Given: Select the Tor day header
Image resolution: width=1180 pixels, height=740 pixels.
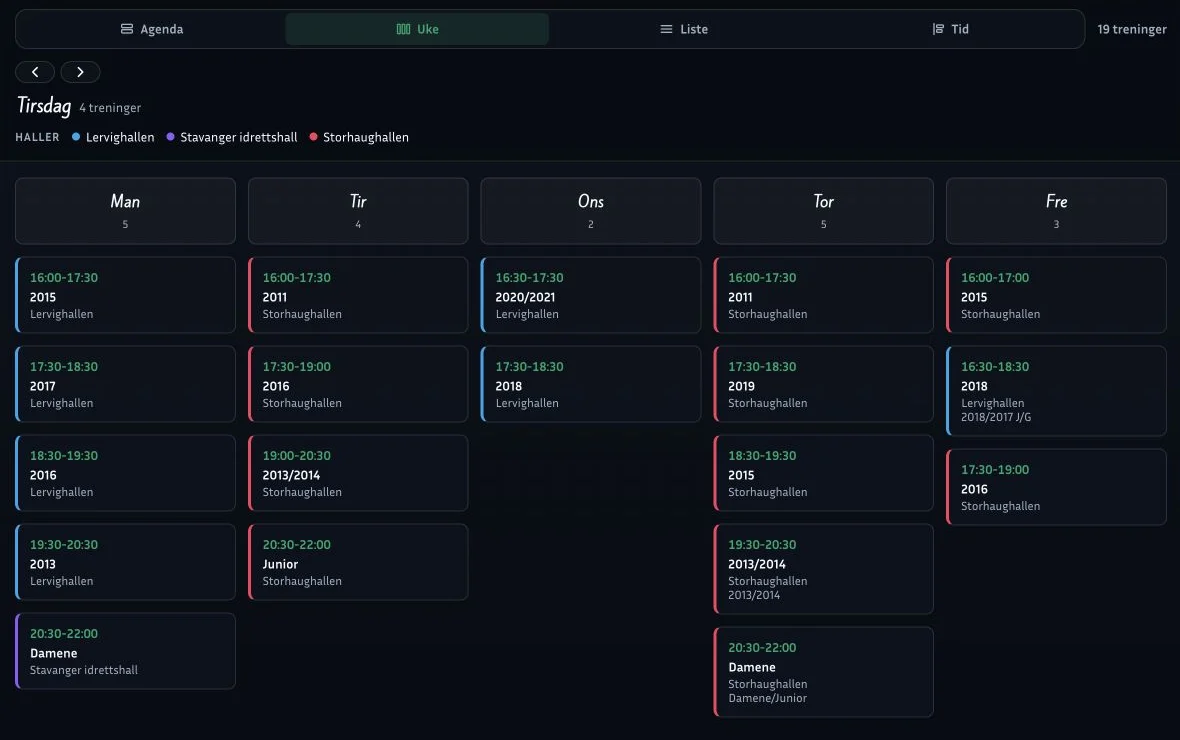Looking at the screenshot, I should coord(823,211).
